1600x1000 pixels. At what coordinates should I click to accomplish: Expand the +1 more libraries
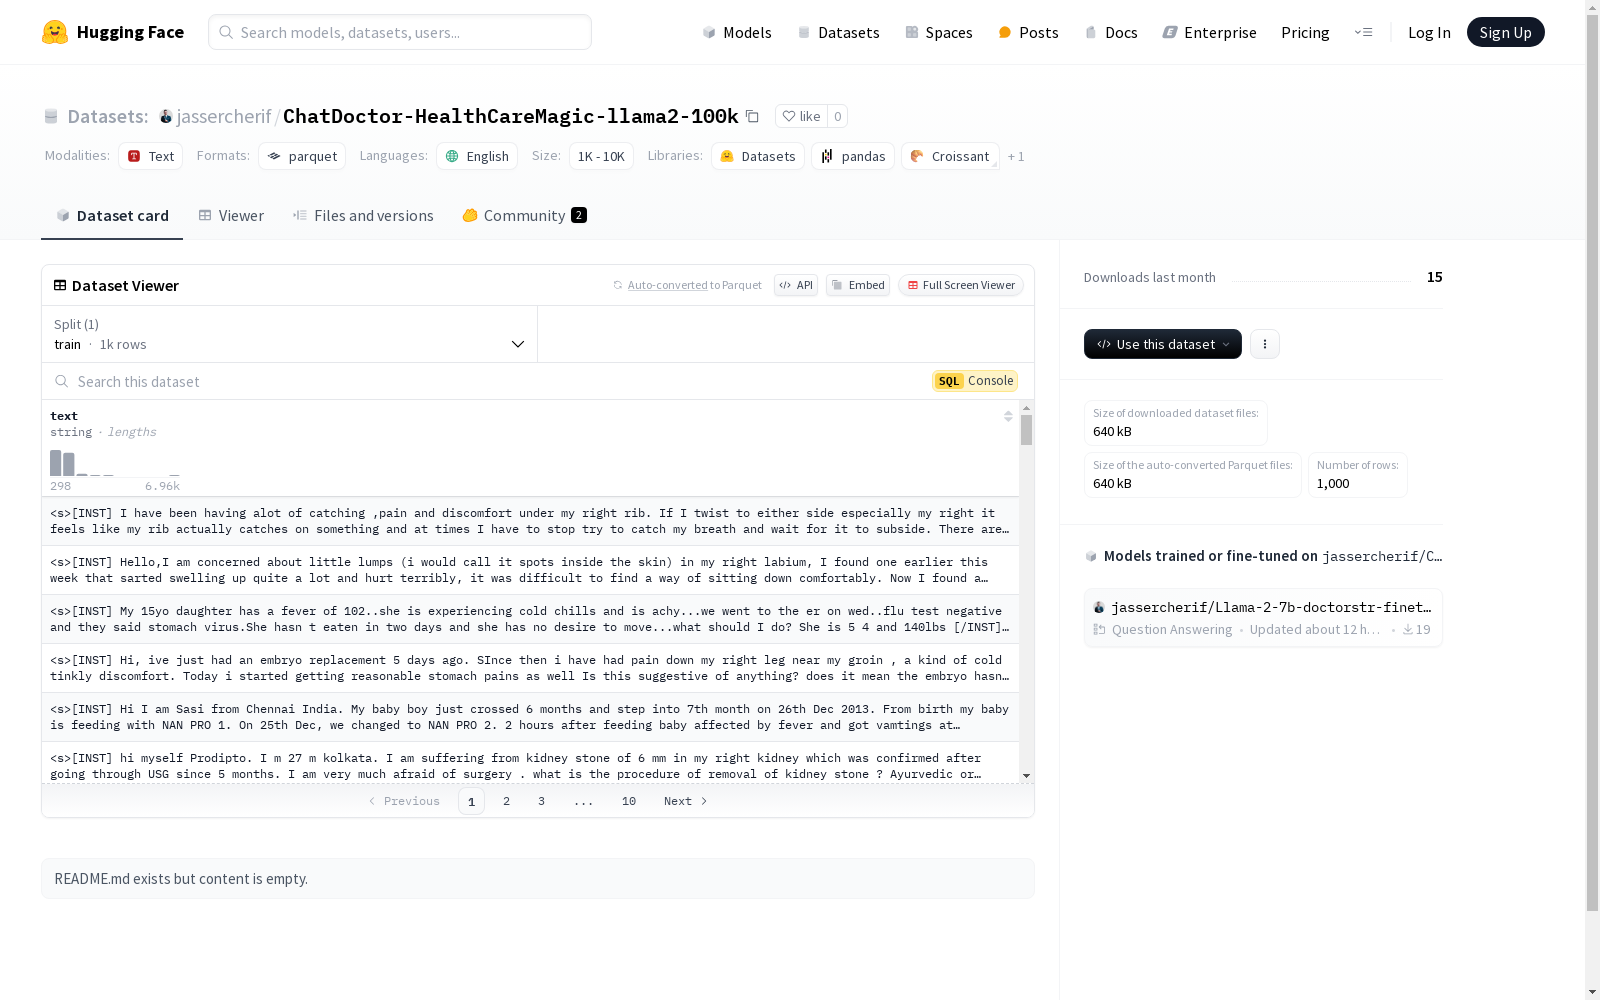pos(1016,156)
